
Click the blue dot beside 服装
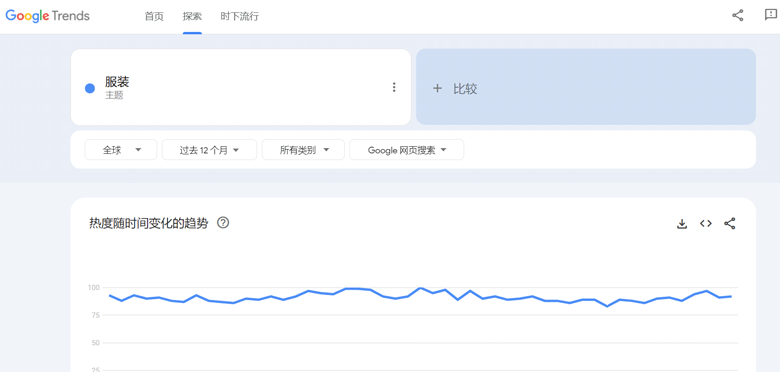click(90, 89)
